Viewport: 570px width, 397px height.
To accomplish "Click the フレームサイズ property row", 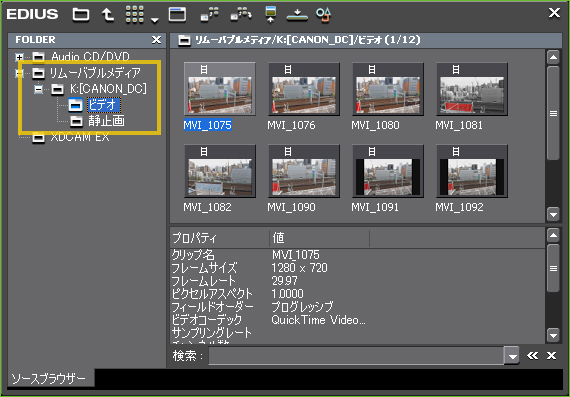I will 358,268.
